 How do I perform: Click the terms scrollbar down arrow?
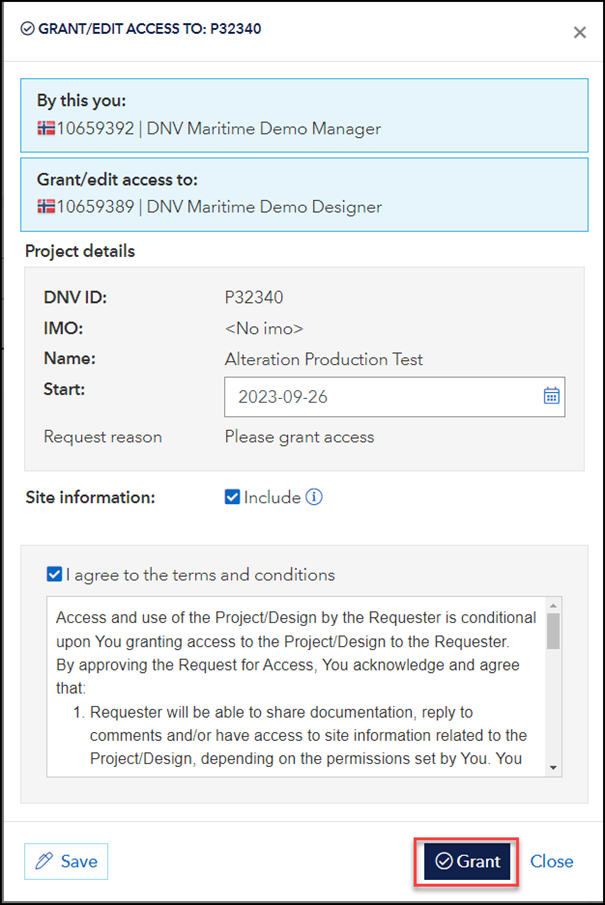(x=553, y=767)
